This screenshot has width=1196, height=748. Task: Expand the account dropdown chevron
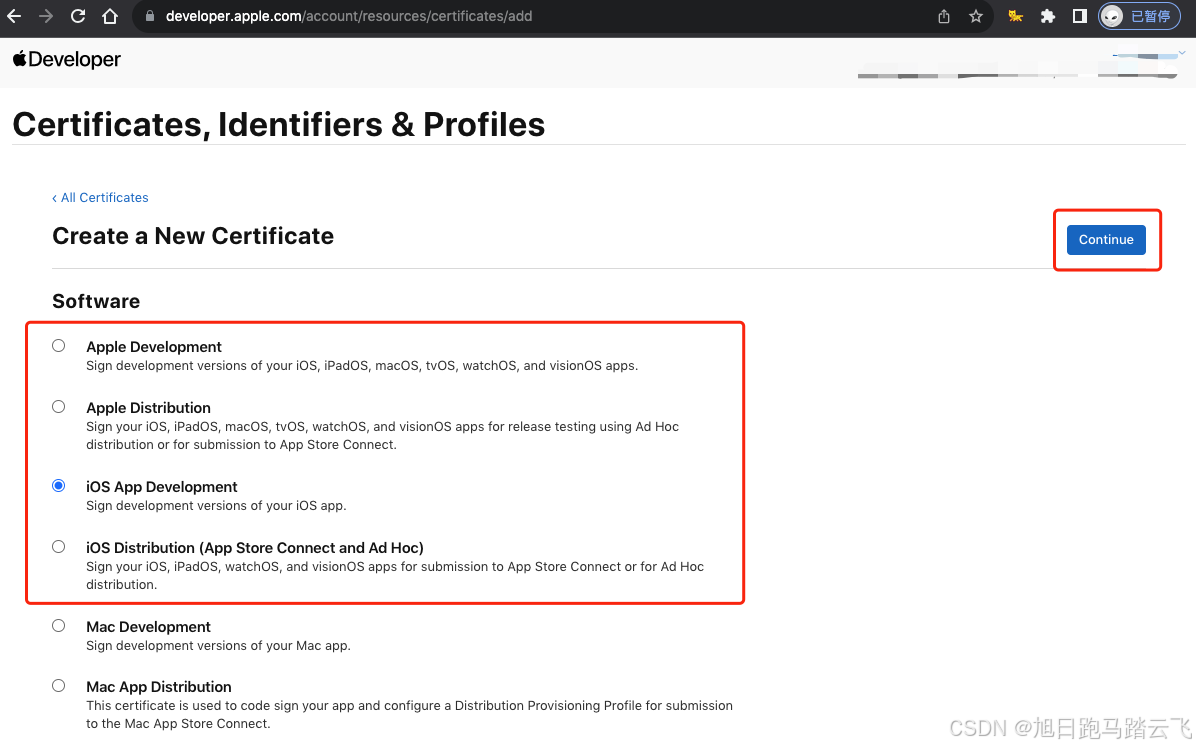point(1182,53)
